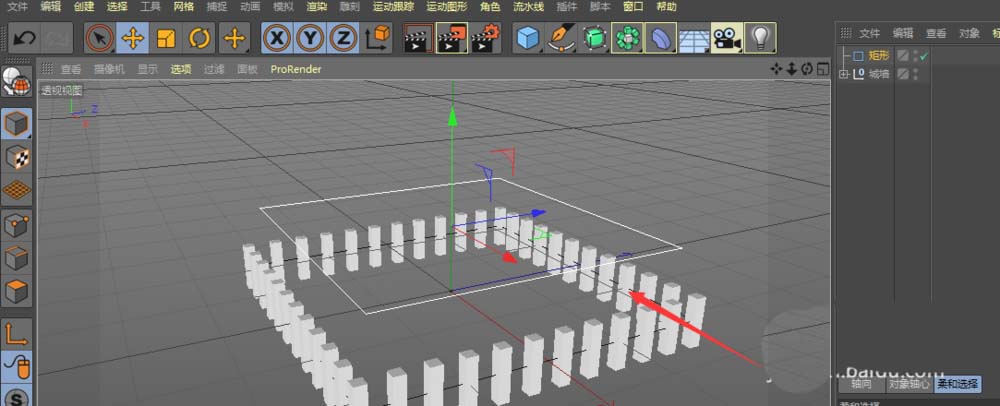This screenshot has height=406, width=1000.
Task: Click the orange Workplane grid icon
Action: [17, 189]
